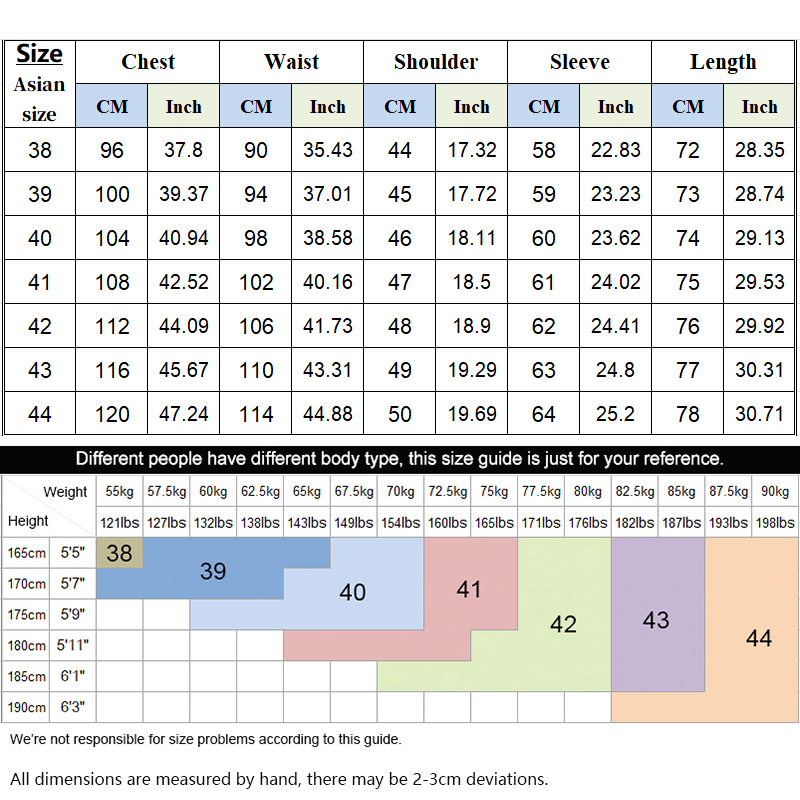Click the green size 42 region
800x800 pixels.
point(563,624)
